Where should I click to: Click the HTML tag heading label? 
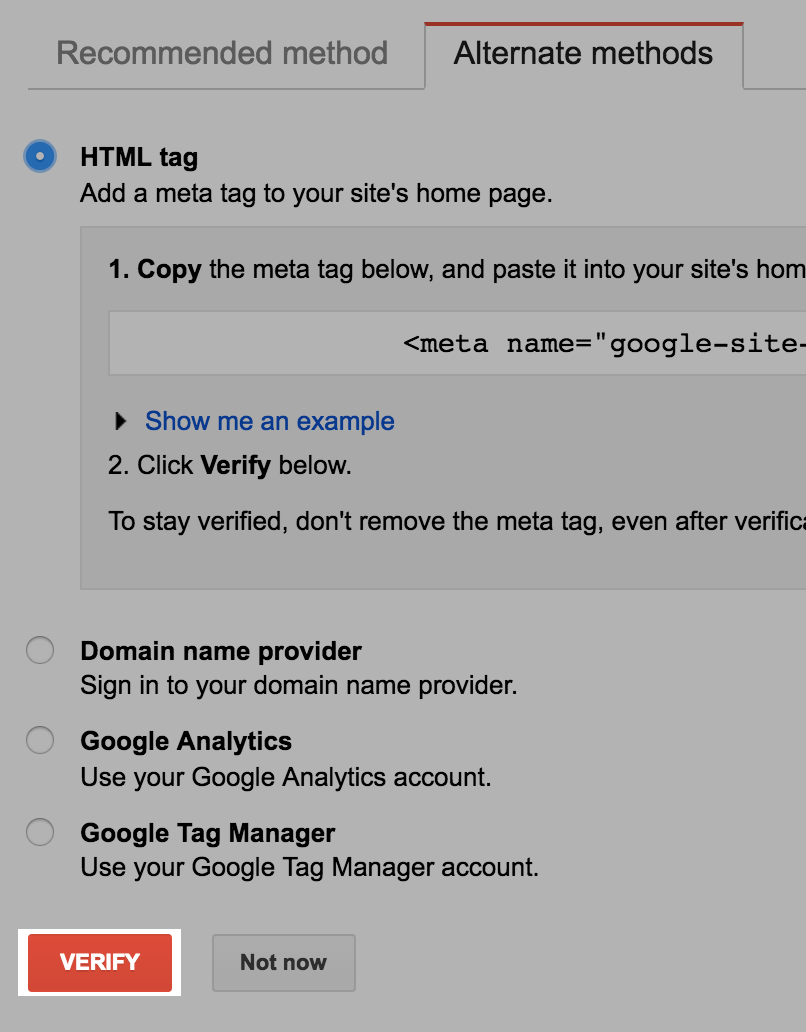pyautogui.click(x=139, y=157)
